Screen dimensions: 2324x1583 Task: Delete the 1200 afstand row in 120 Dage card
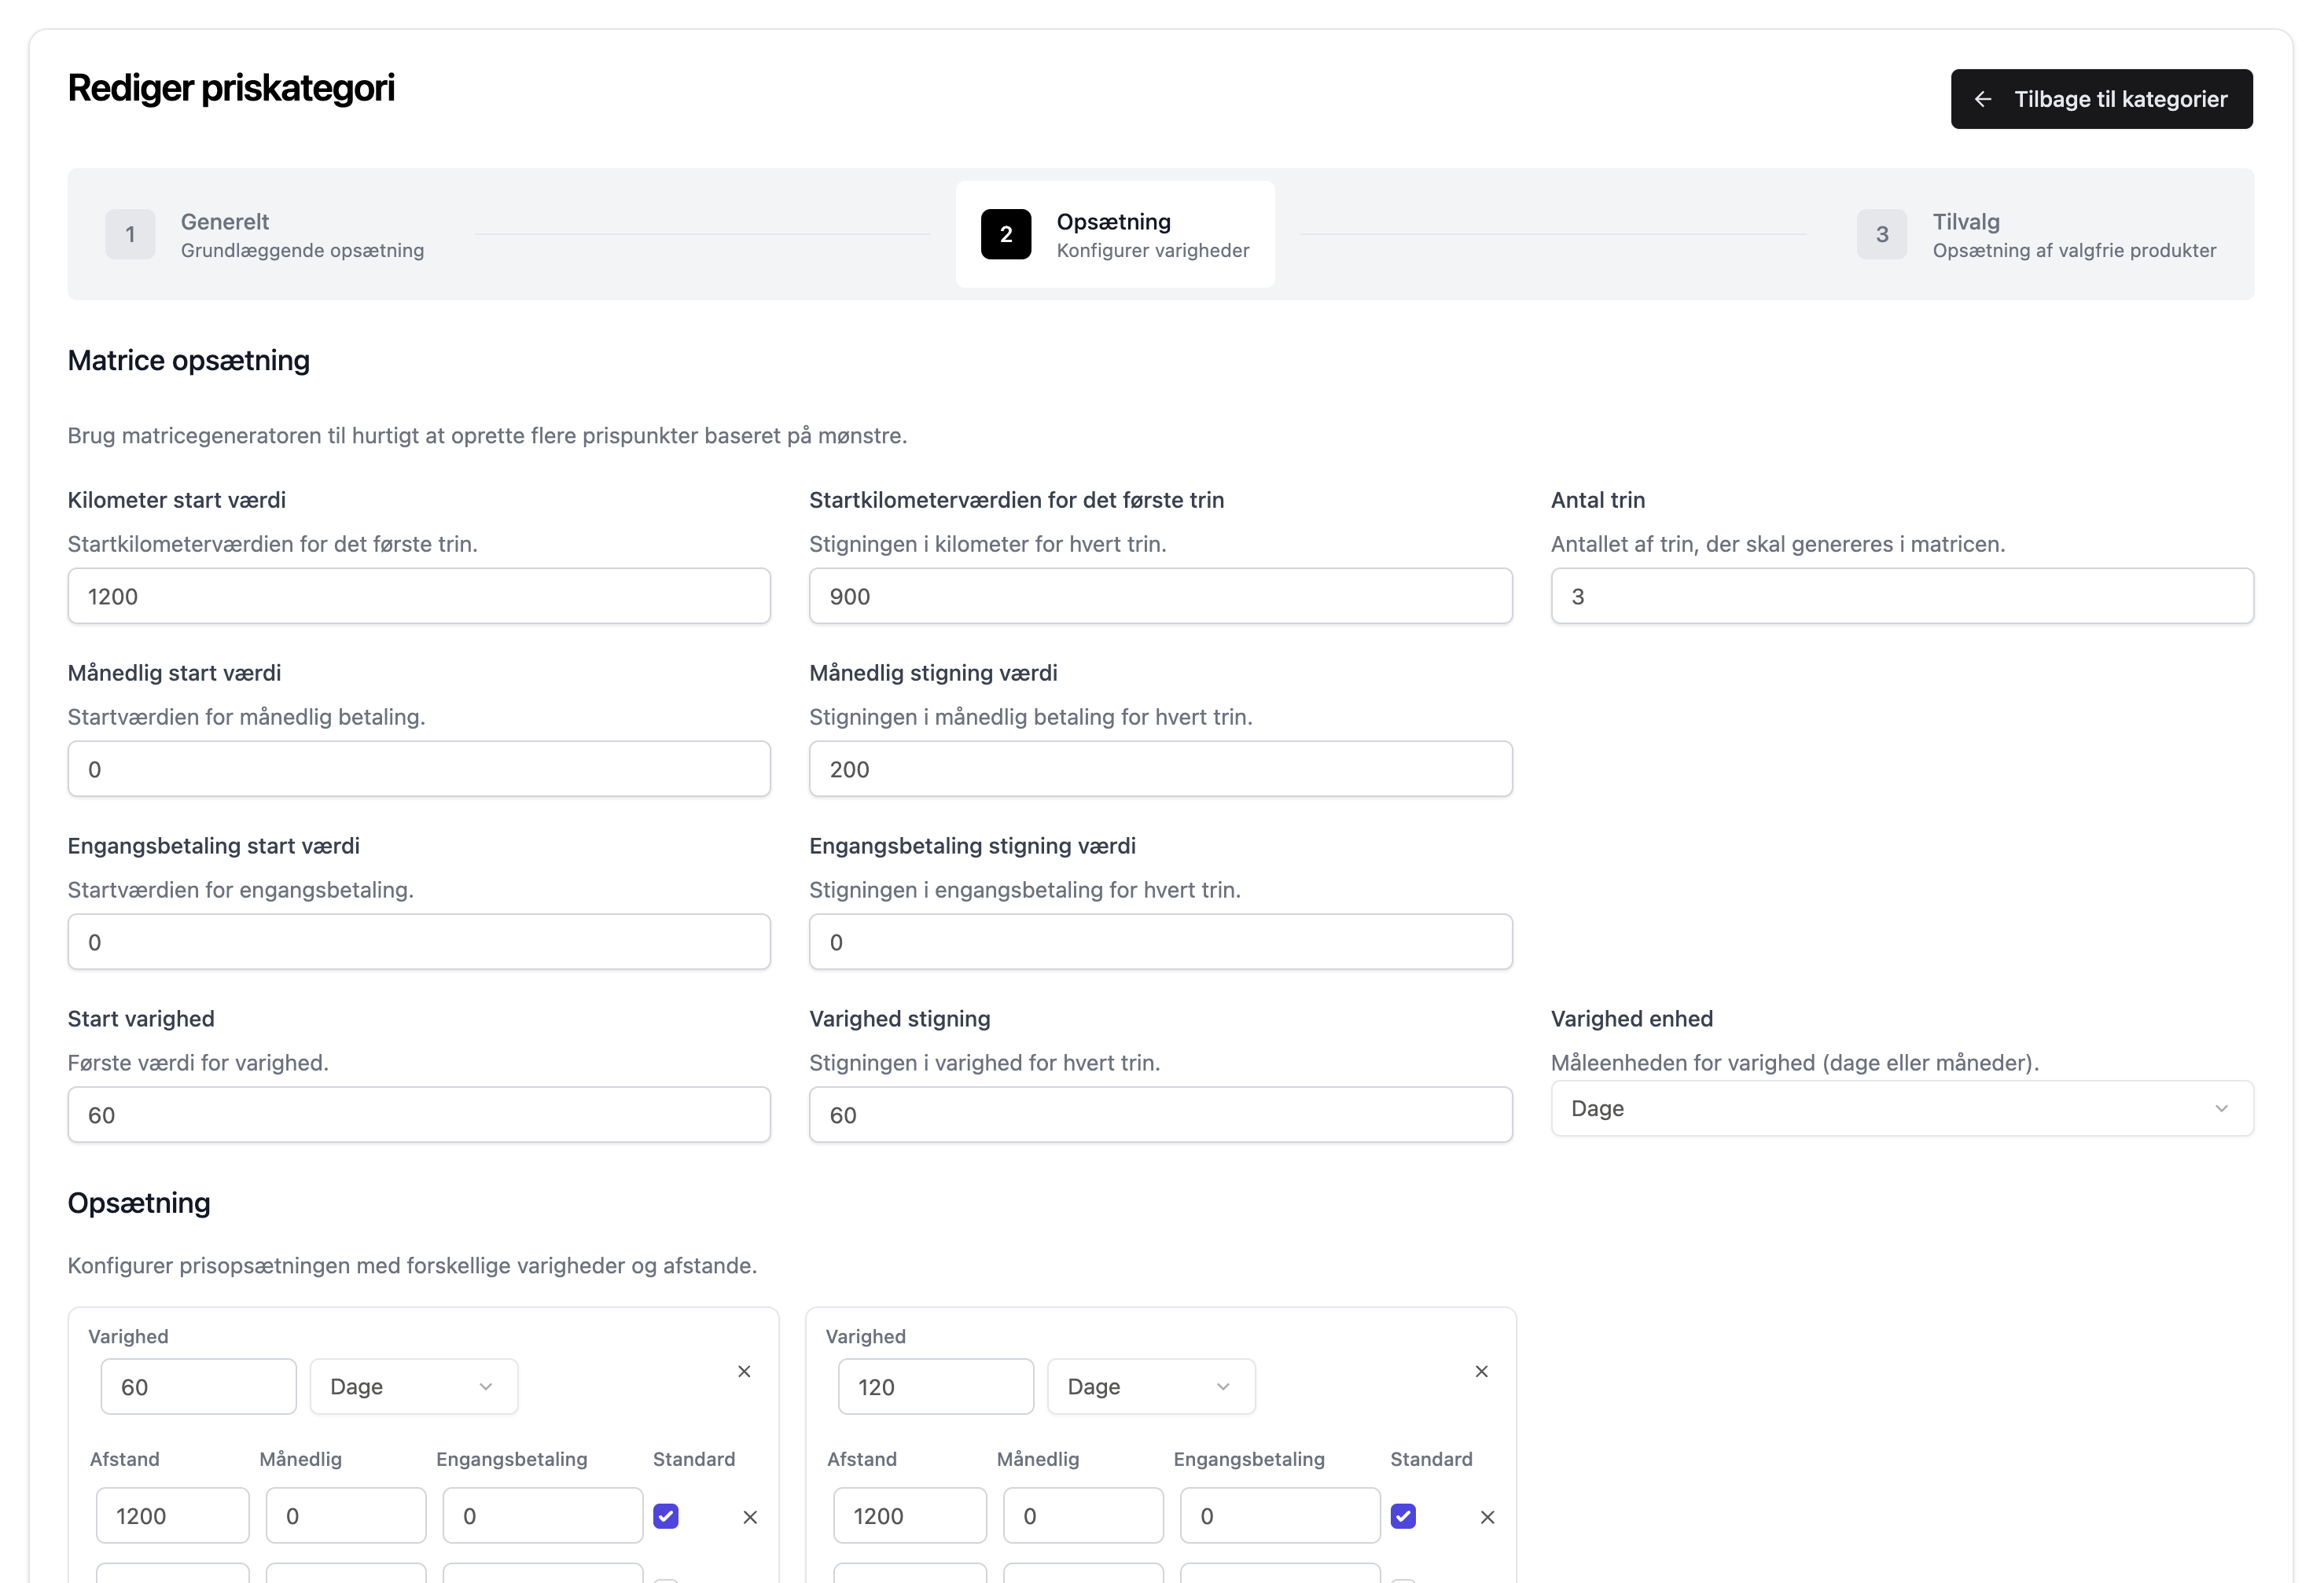pos(1487,1517)
